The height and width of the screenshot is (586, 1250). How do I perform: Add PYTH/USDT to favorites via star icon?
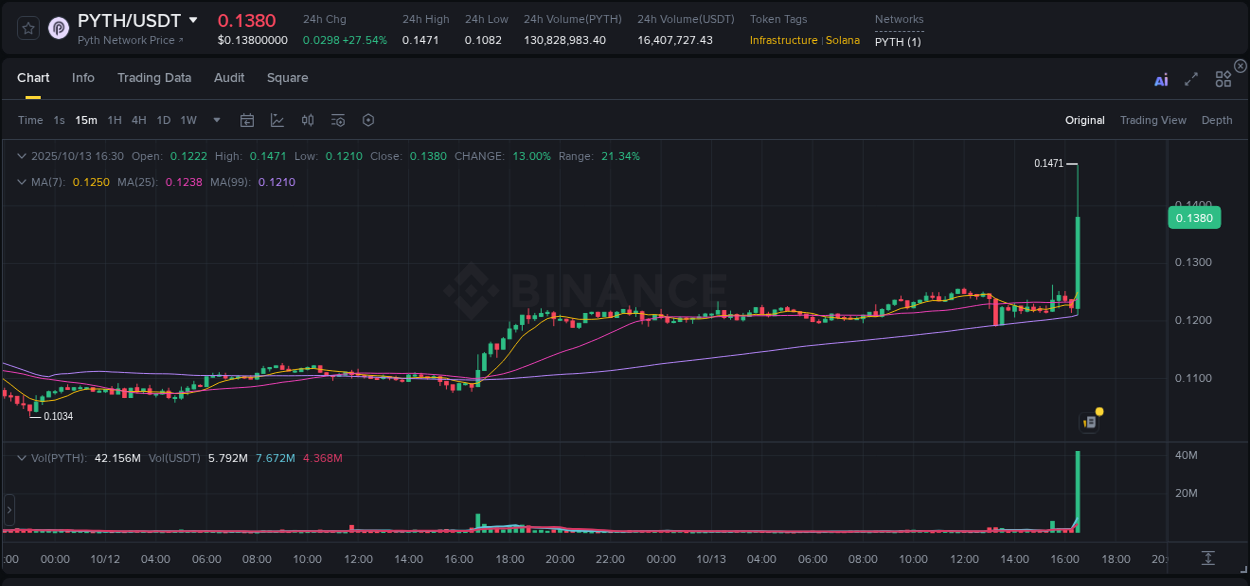[27, 27]
